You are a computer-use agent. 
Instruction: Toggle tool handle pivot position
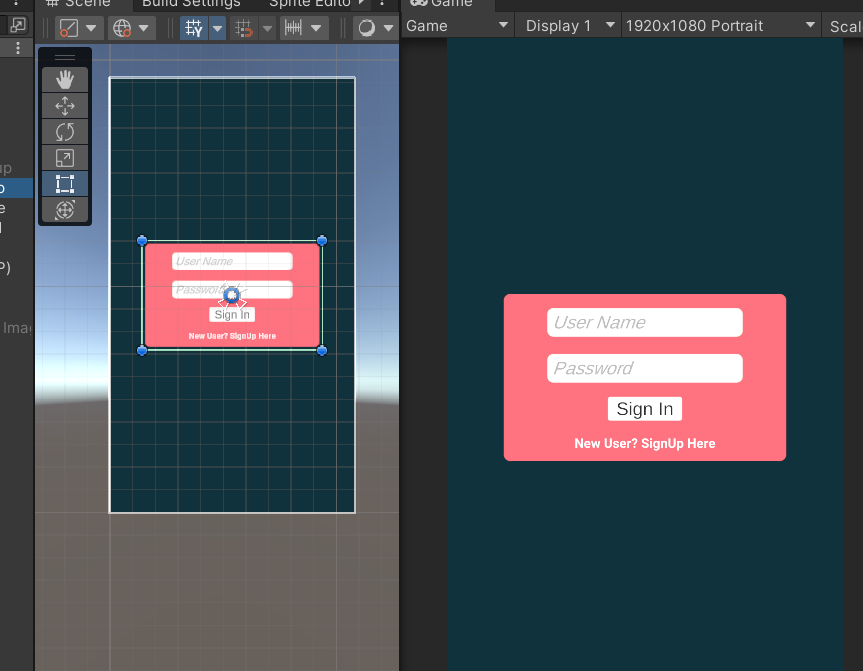(x=69, y=28)
